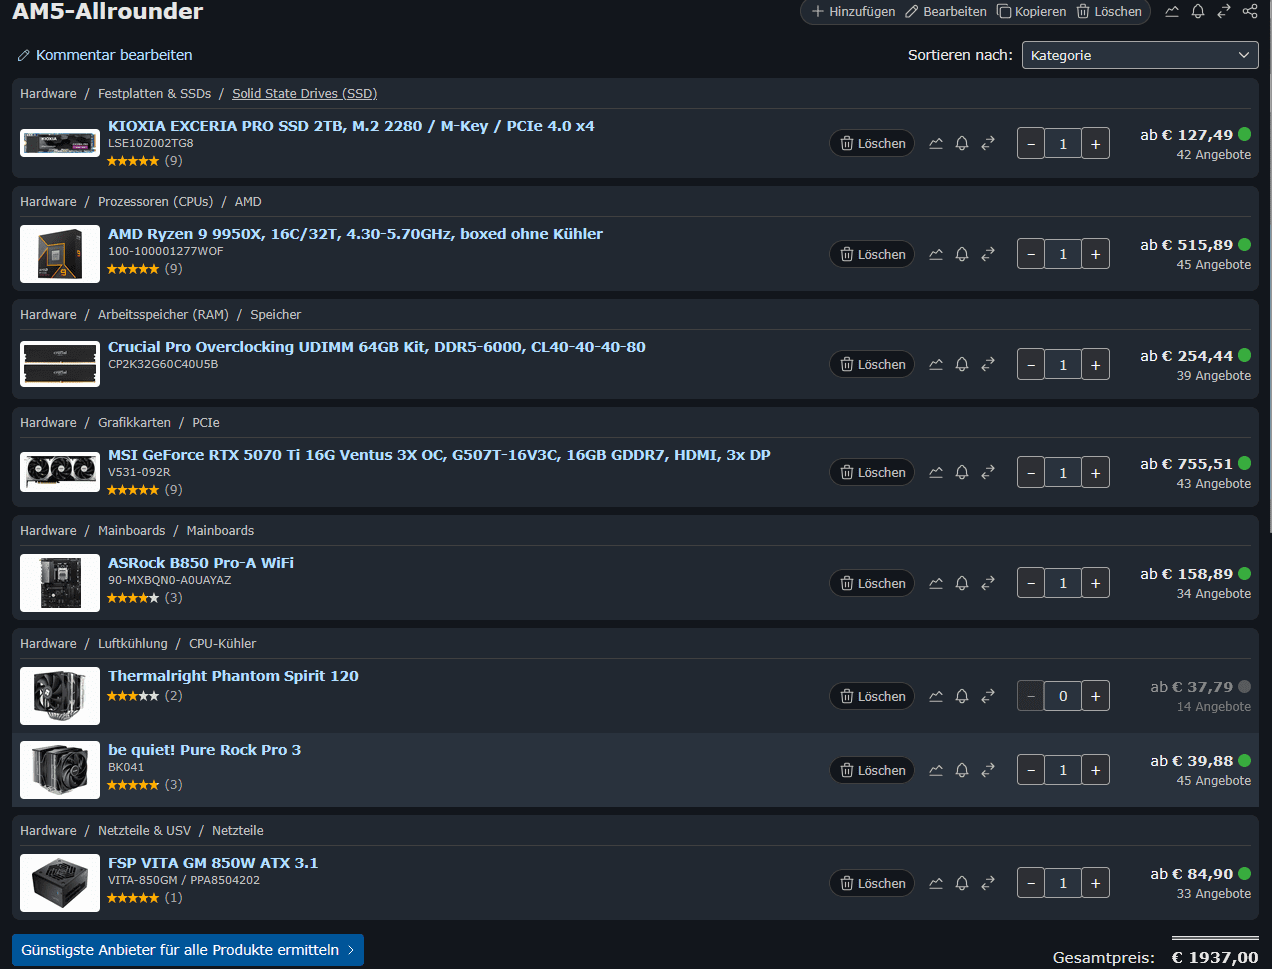Open price history chart for ASRock B850 Pro-A
The image size is (1272, 969).
(x=936, y=583)
